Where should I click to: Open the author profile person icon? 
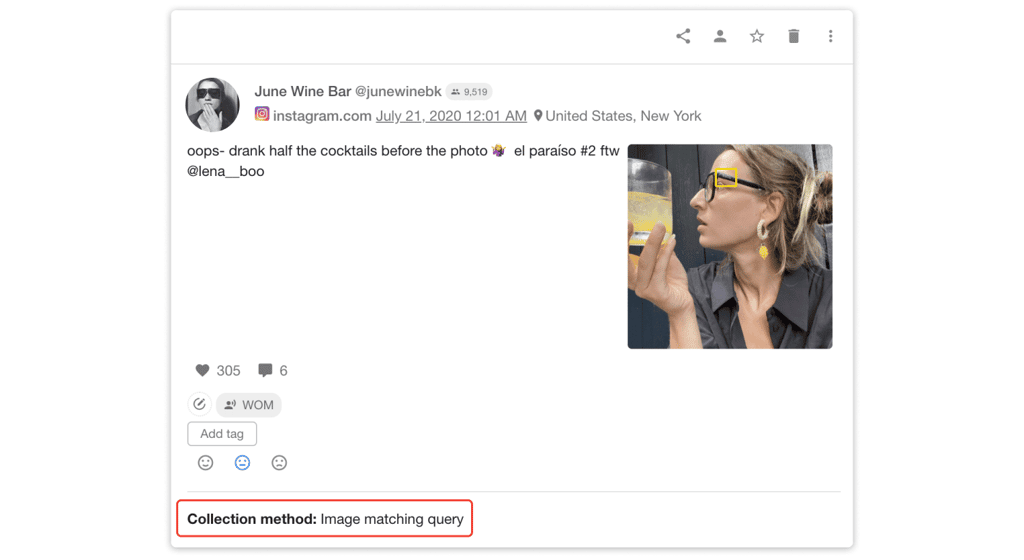[720, 36]
